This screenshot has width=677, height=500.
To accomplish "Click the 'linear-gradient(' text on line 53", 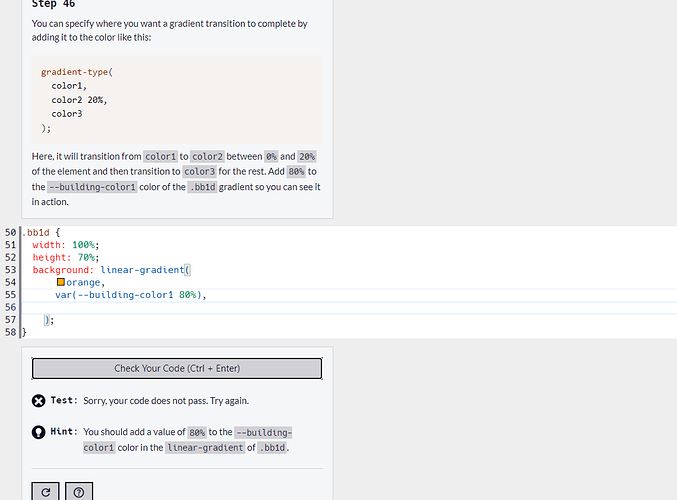I will (145, 269).
